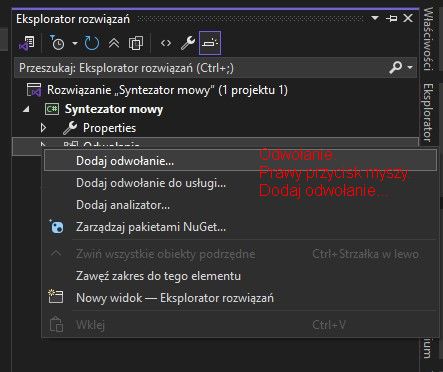Open the vertical Eksplorator side tab
Image resolution: width=443 pixels, height=372 pixels.
point(429,112)
